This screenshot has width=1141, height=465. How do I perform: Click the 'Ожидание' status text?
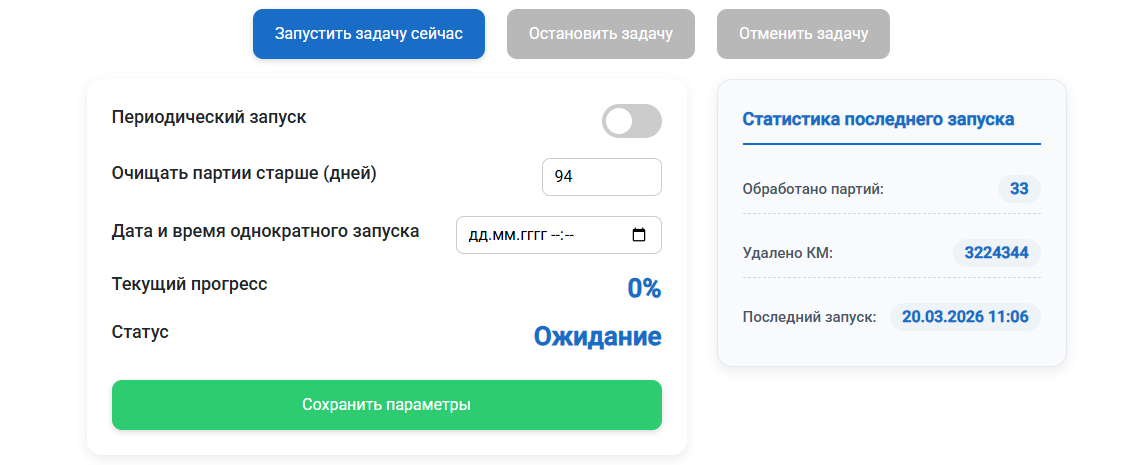pyautogui.click(x=597, y=336)
